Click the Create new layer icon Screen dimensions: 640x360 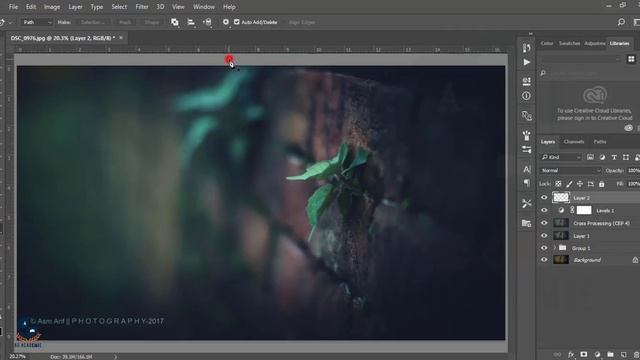(x=623, y=355)
